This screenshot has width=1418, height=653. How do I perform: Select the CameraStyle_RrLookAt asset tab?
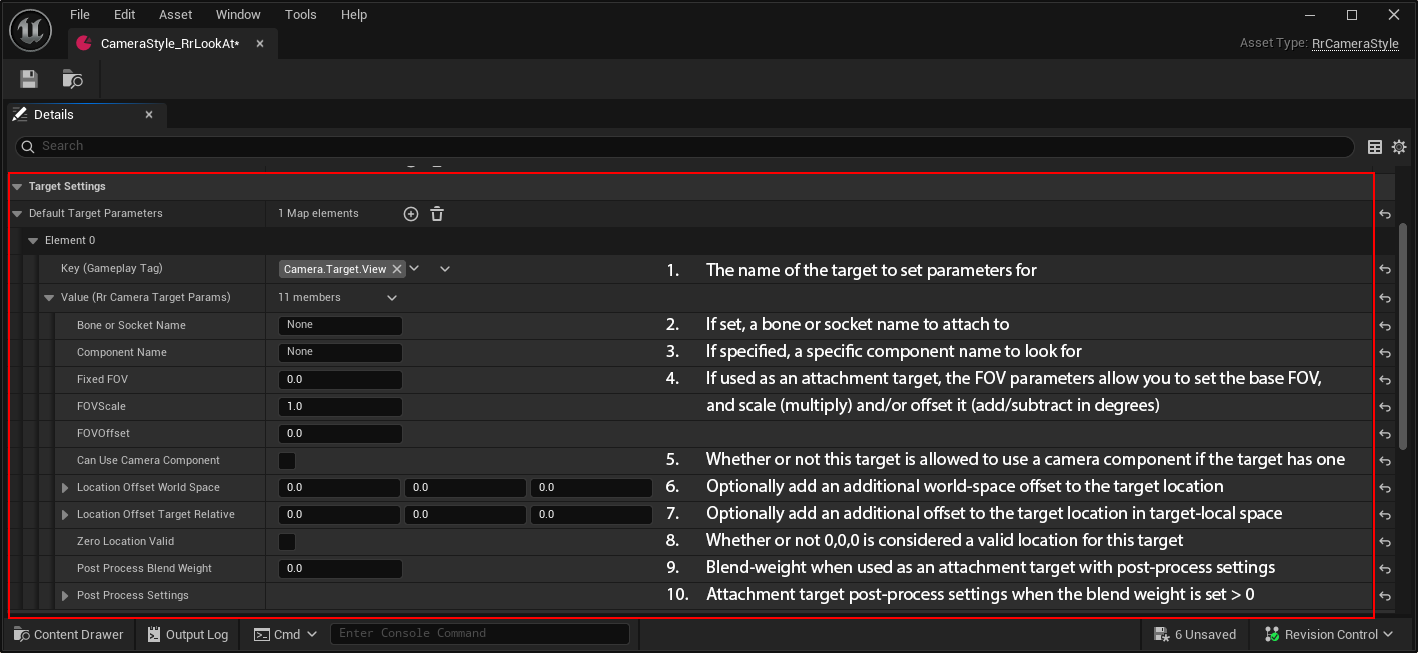click(x=172, y=44)
